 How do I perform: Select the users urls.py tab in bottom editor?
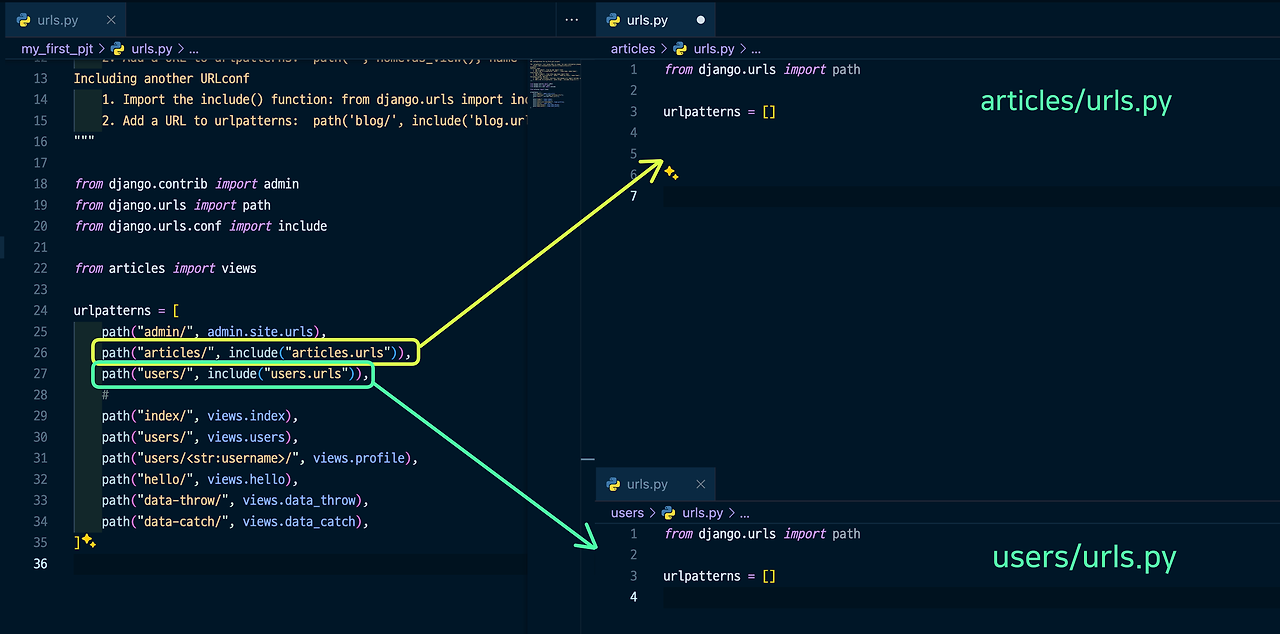click(655, 484)
